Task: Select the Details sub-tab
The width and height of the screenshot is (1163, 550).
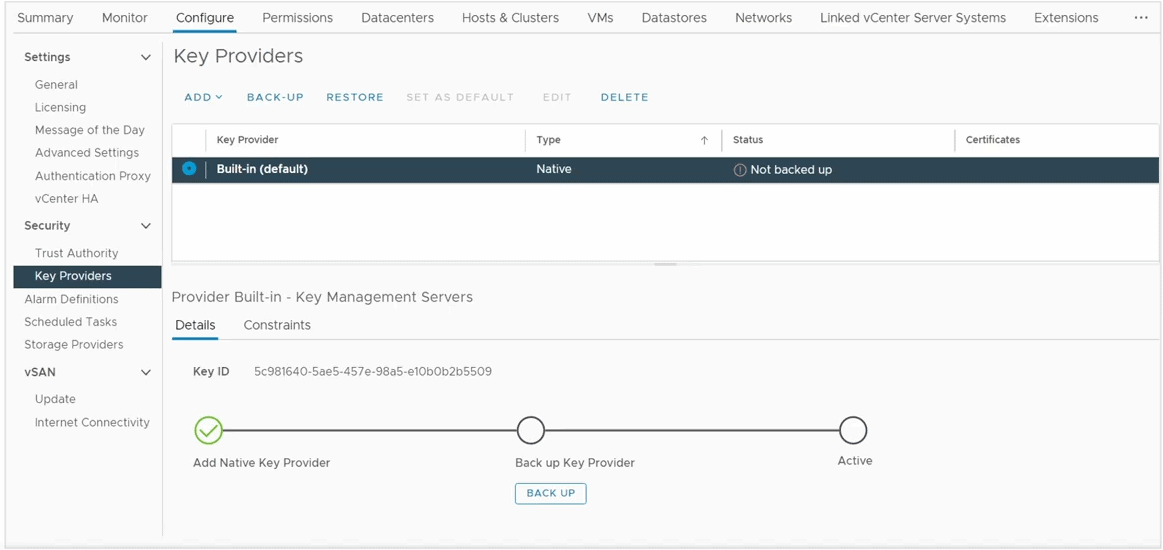Action: point(195,325)
